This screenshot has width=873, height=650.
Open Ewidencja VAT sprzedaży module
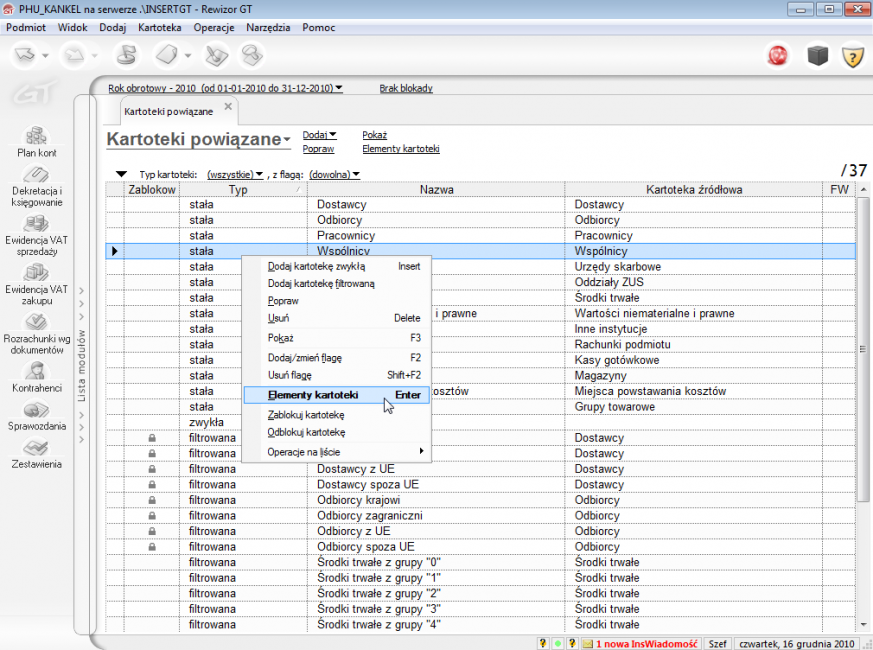tap(37, 223)
